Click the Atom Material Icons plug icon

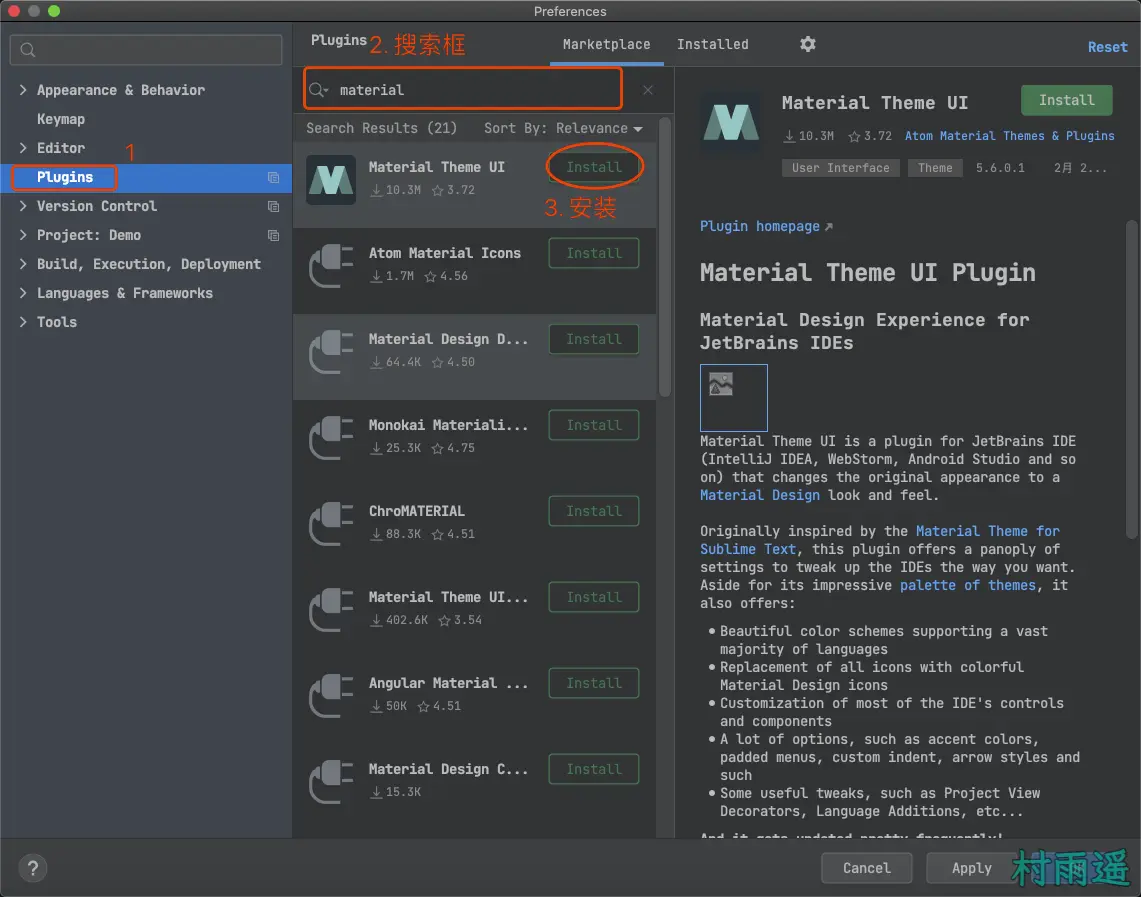point(331,265)
